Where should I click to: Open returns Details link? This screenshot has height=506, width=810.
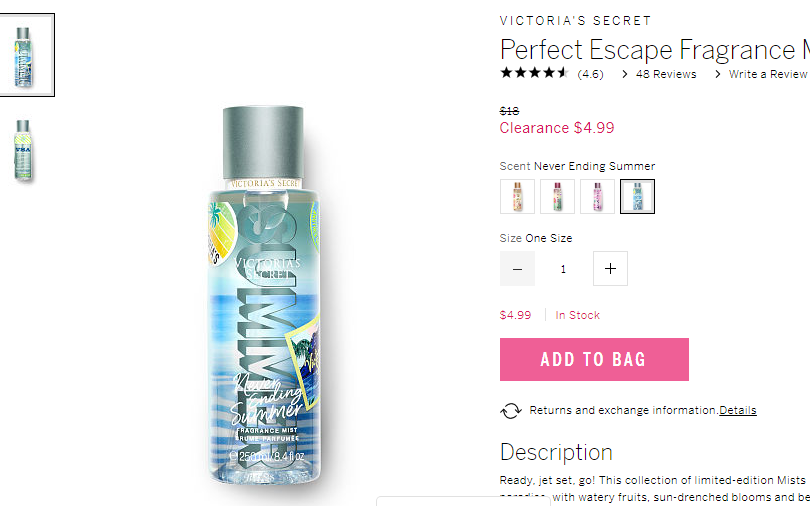pos(738,410)
